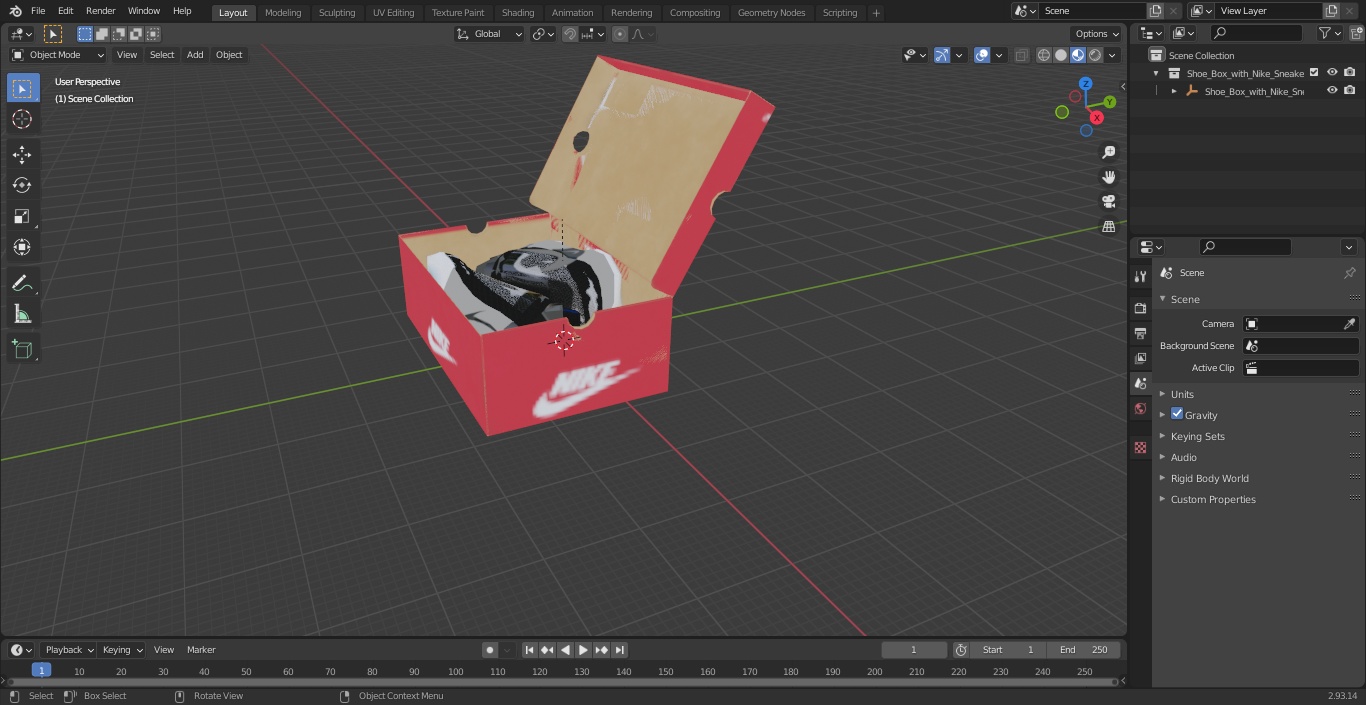Open the Add menu in viewport header
This screenshot has width=1366, height=705.
[195, 55]
